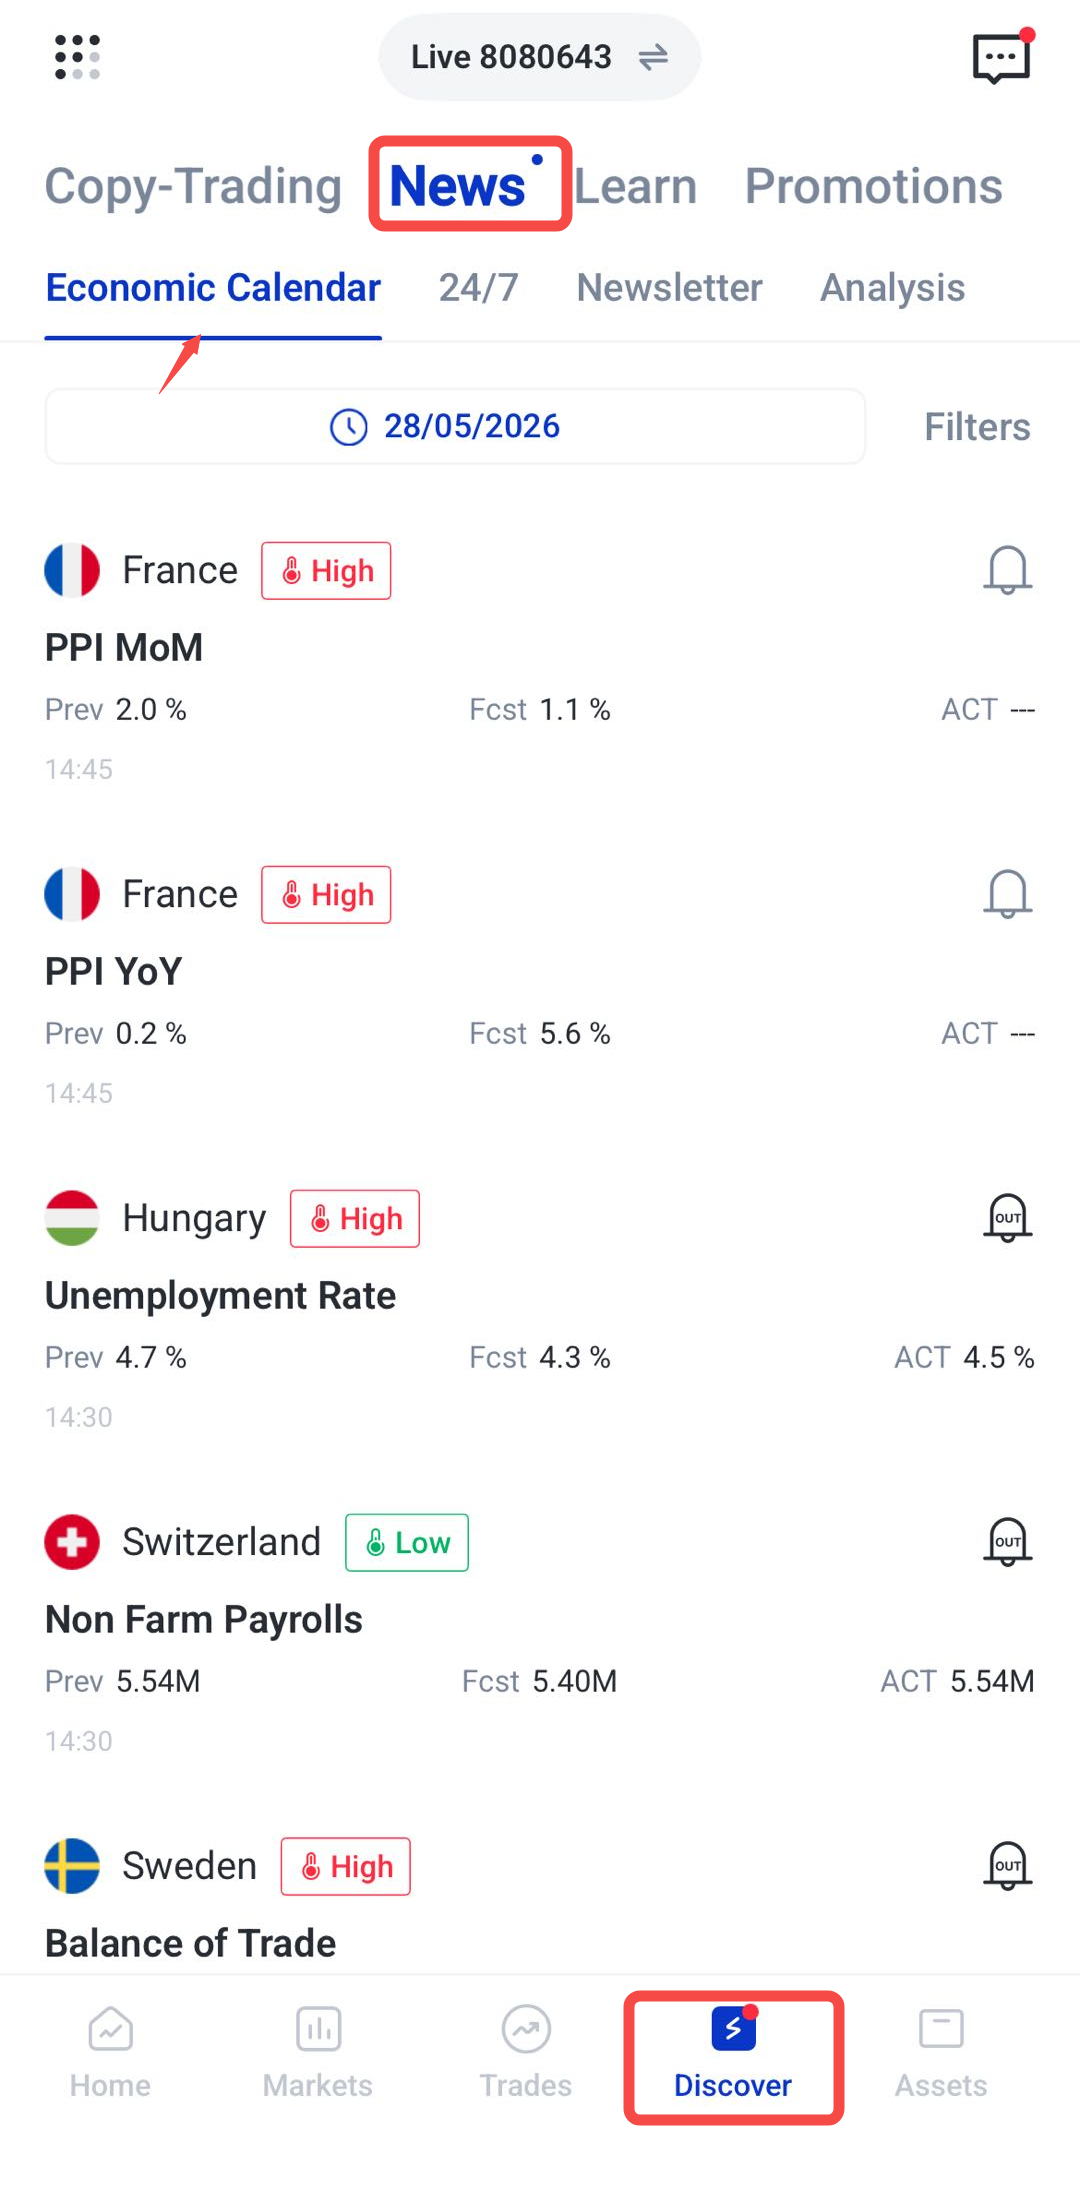Switch to the Copy-Trading tab

tap(193, 186)
